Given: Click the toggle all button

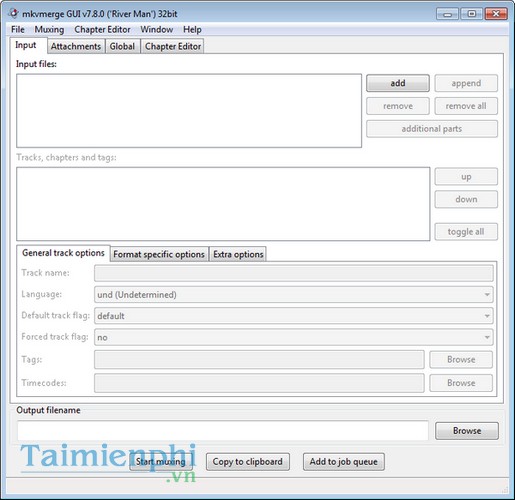Looking at the screenshot, I should point(466,232).
